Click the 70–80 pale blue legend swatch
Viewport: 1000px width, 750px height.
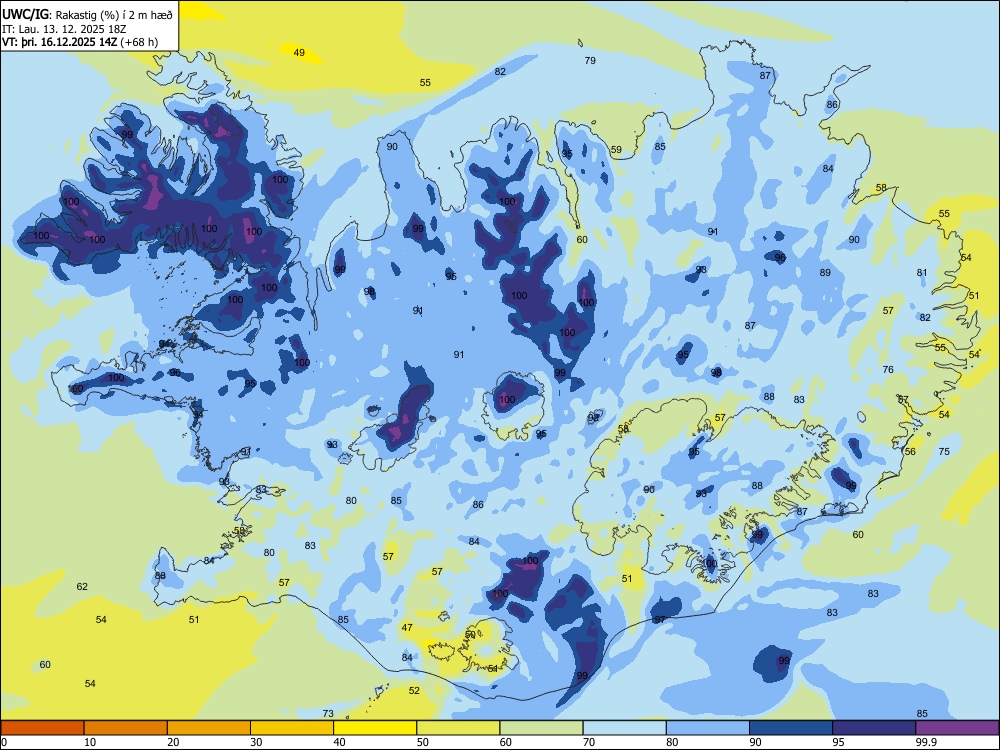pos(625,728)
